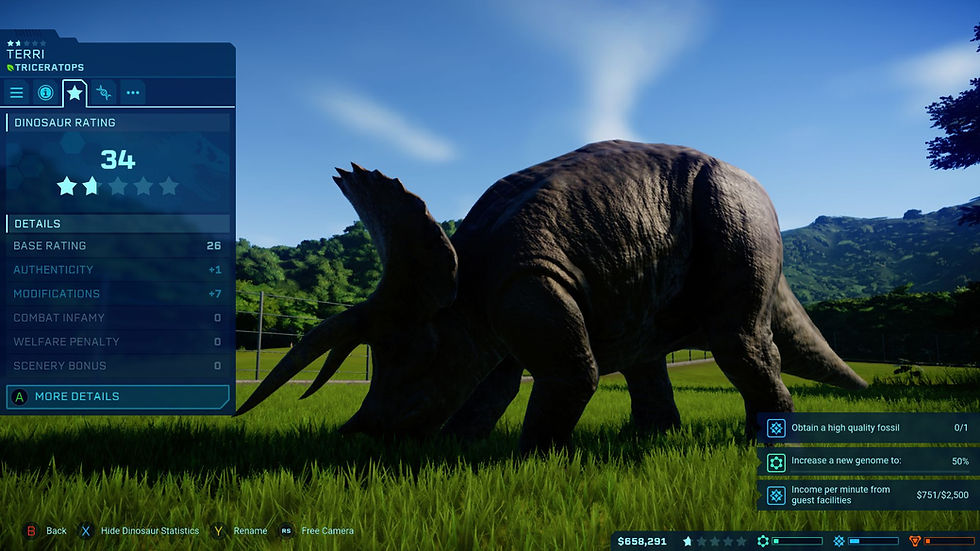Click the Rename option
Screen dimensions: 980x551
click(250, 531)
